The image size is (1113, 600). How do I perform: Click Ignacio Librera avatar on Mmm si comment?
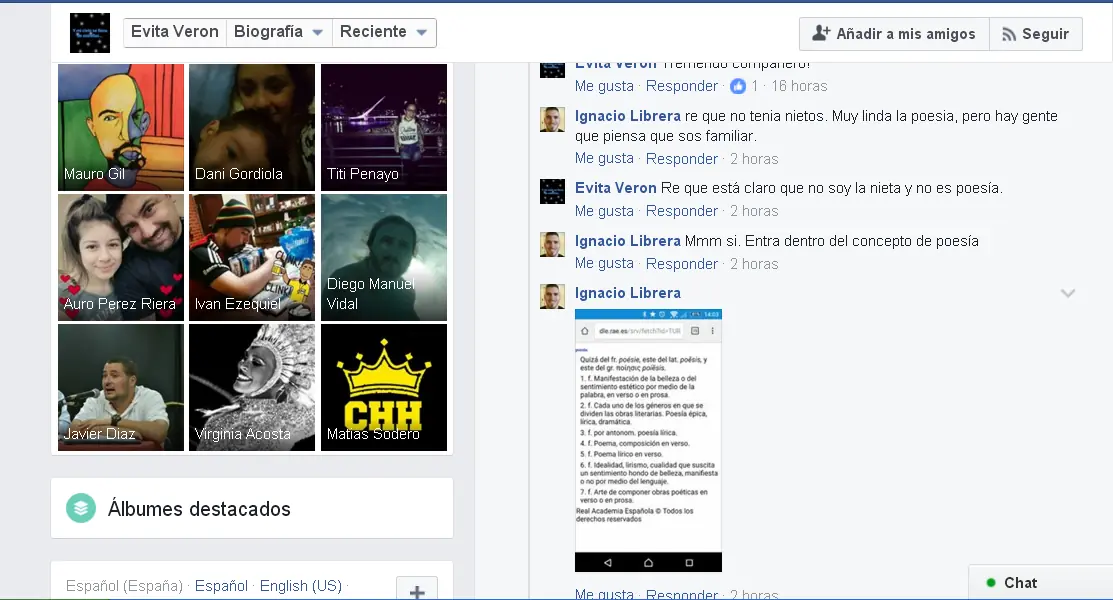coord(552,244)
